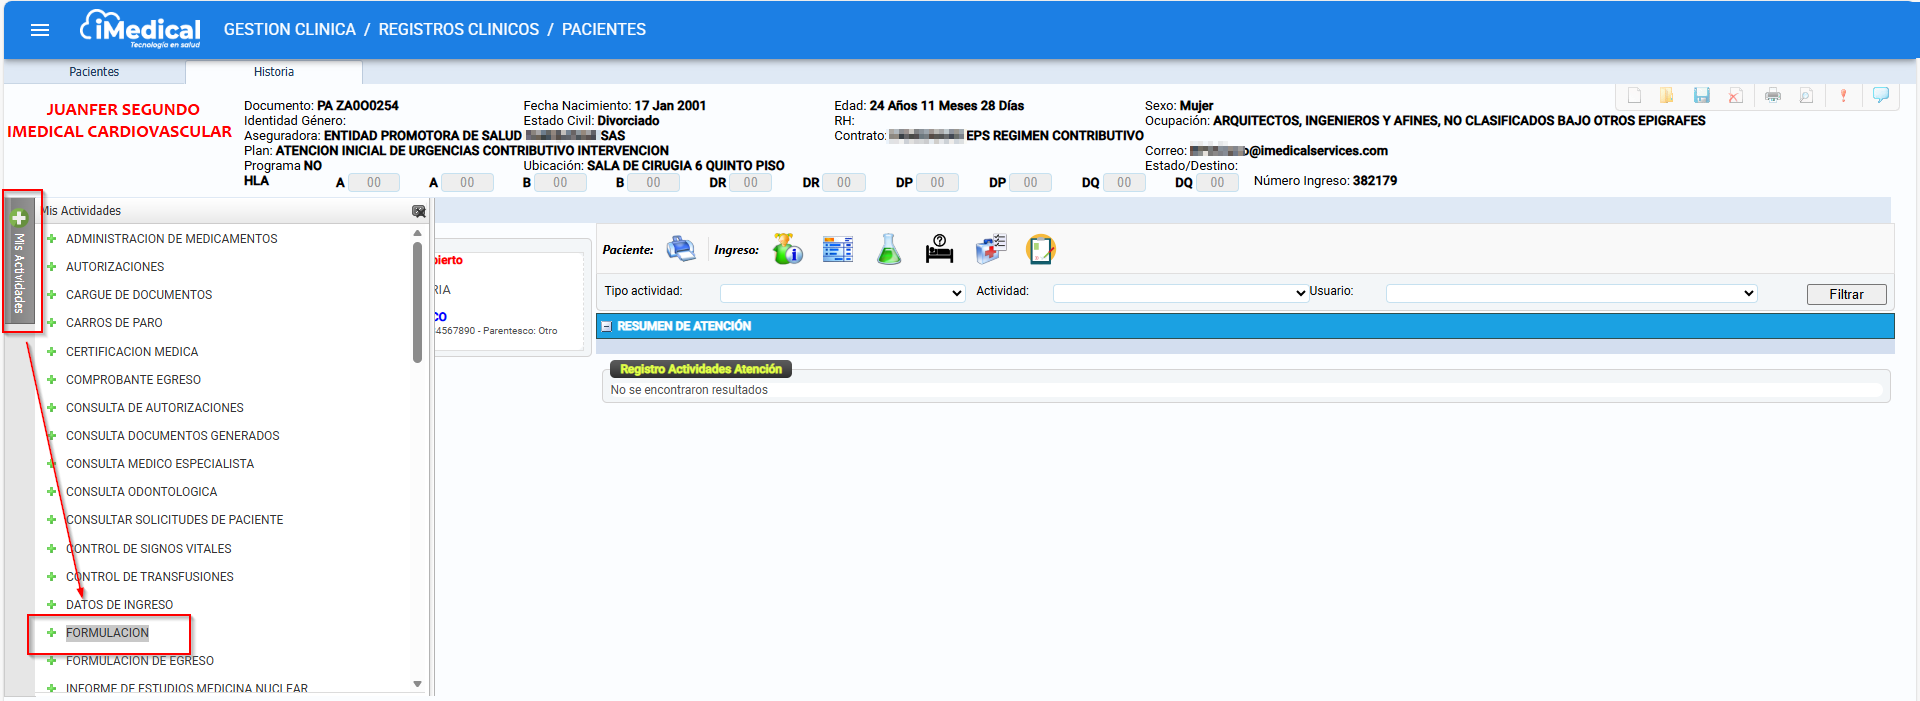Open FORMULACION in the activities list
1920x701 pixels.
[x=107, y=633]
